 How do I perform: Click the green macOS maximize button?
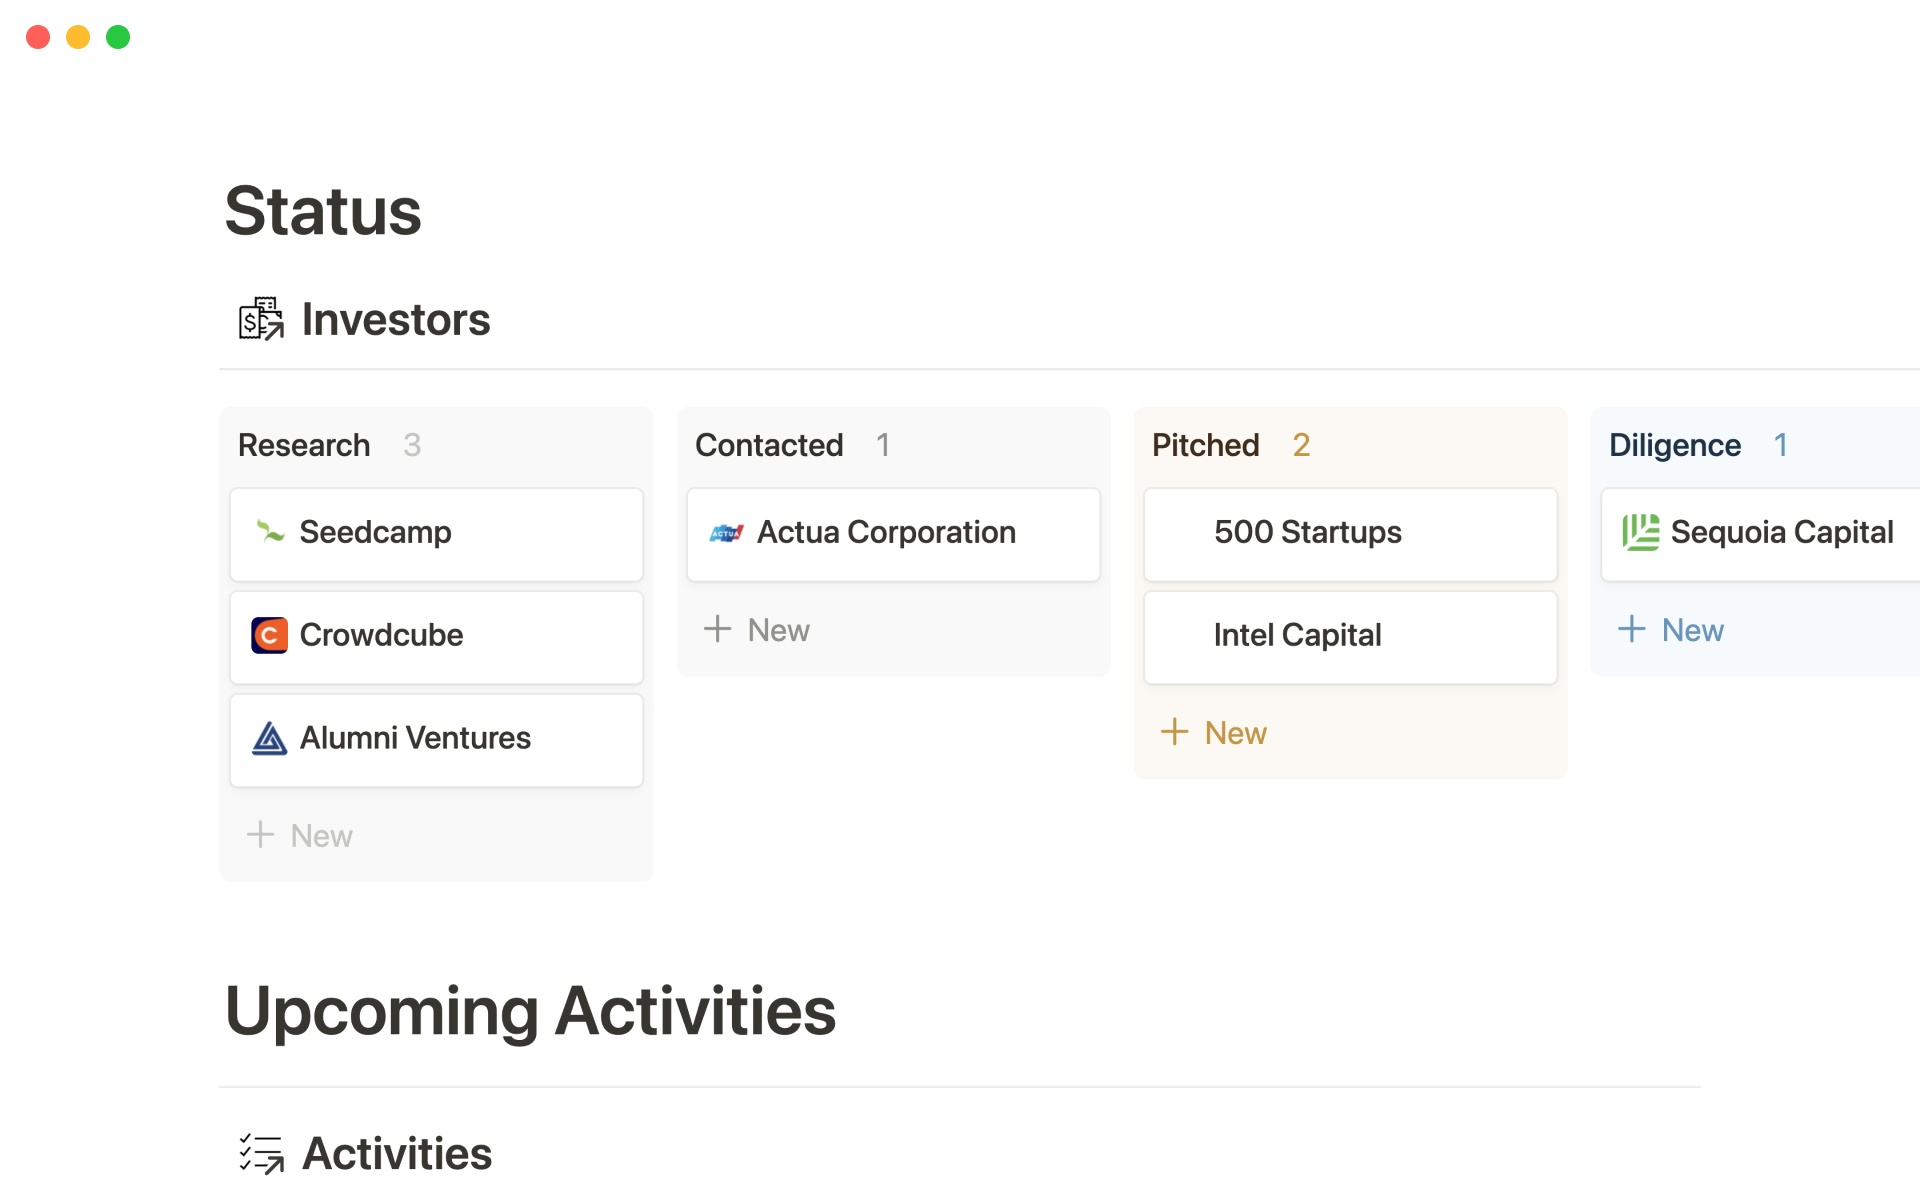coord(118,37)
